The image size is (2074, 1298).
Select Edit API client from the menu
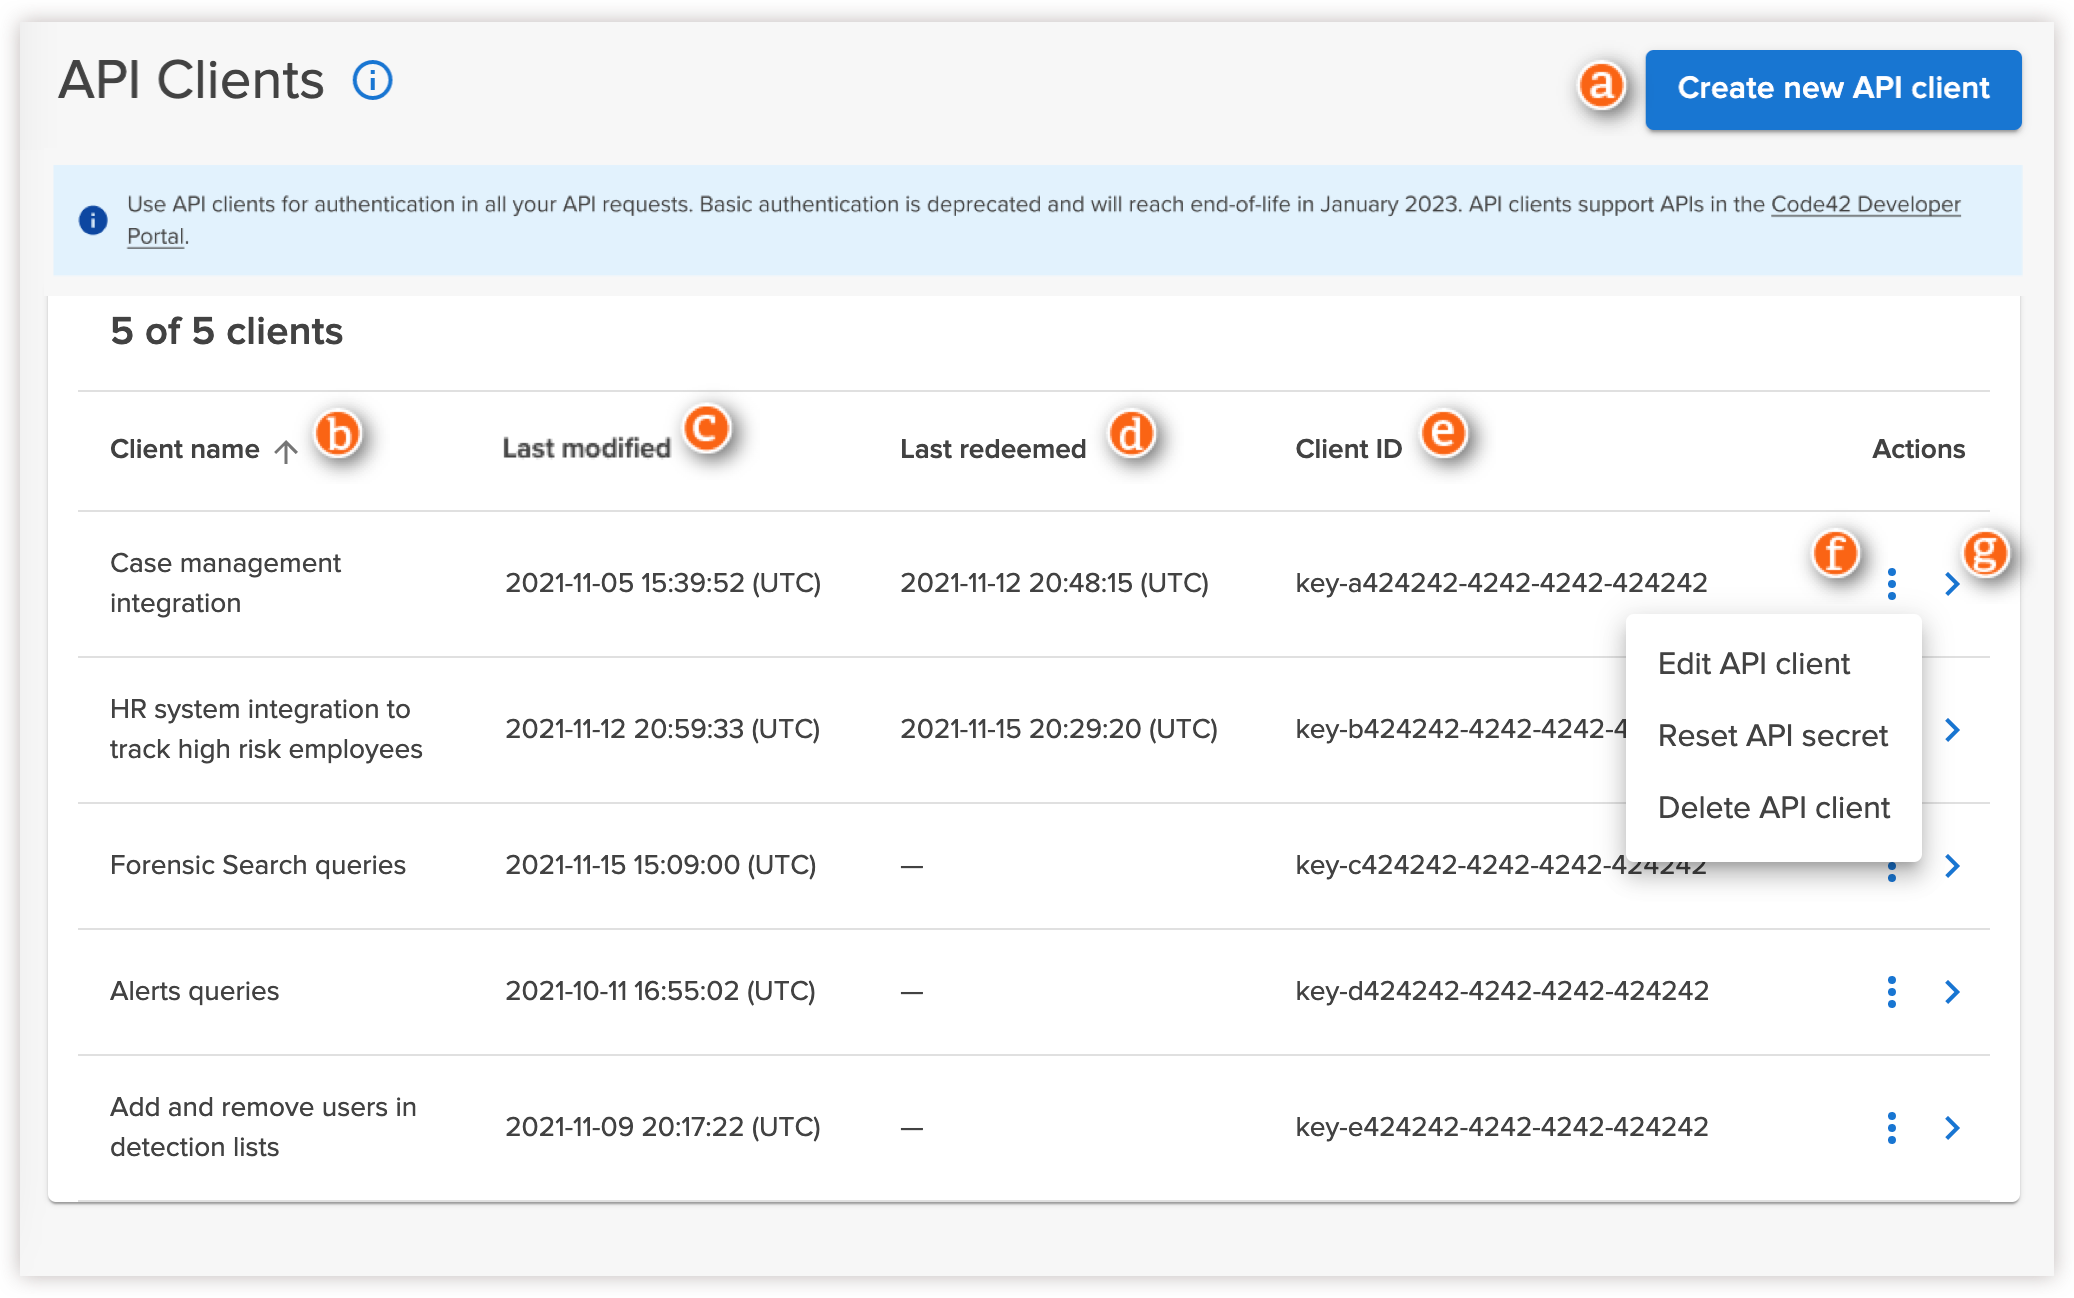pos(1752,663)
